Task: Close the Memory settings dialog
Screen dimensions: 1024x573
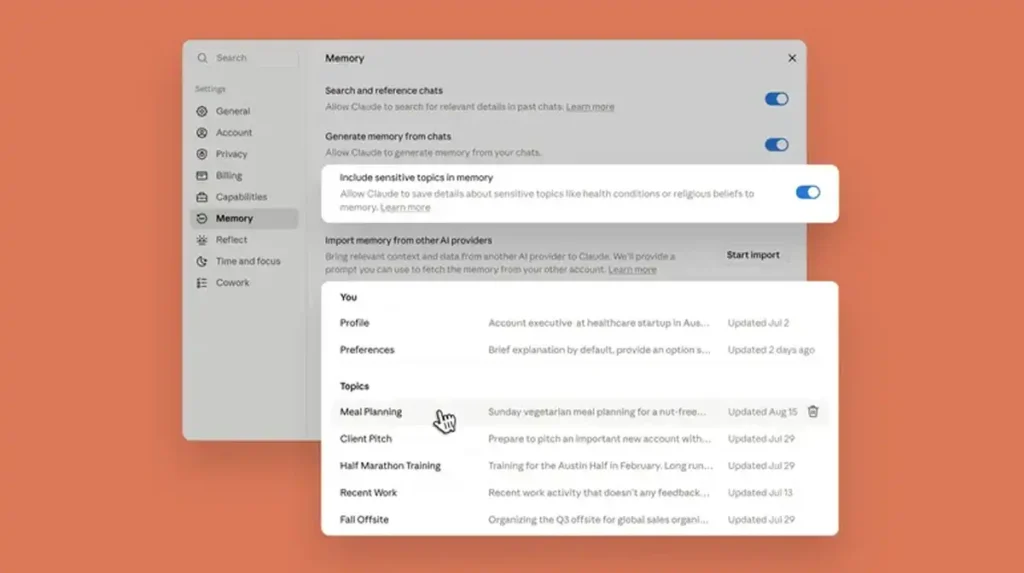Action: (792, 58)
